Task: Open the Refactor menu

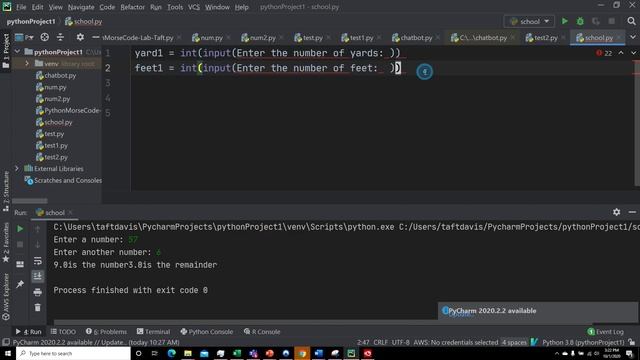Action: click(133, 7)
